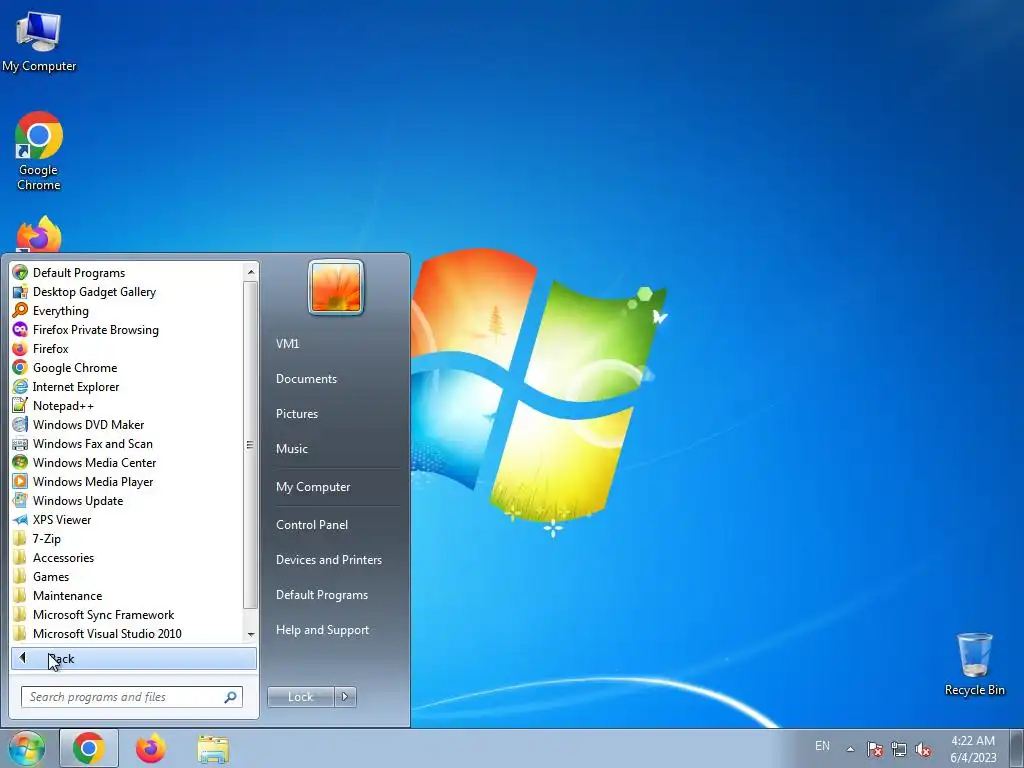Open the arrow menu beside Lock
The image size is (1024, 768).
(x=345, y=697)
